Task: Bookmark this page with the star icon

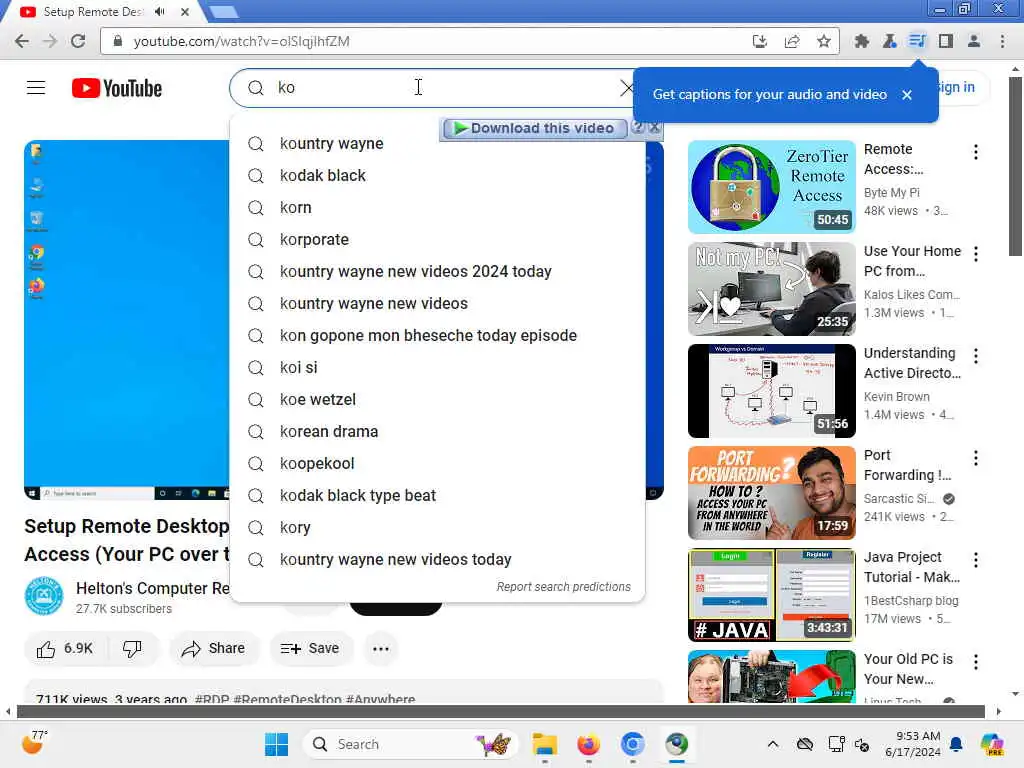Action: pyautogui.click(x=824, y=41)
